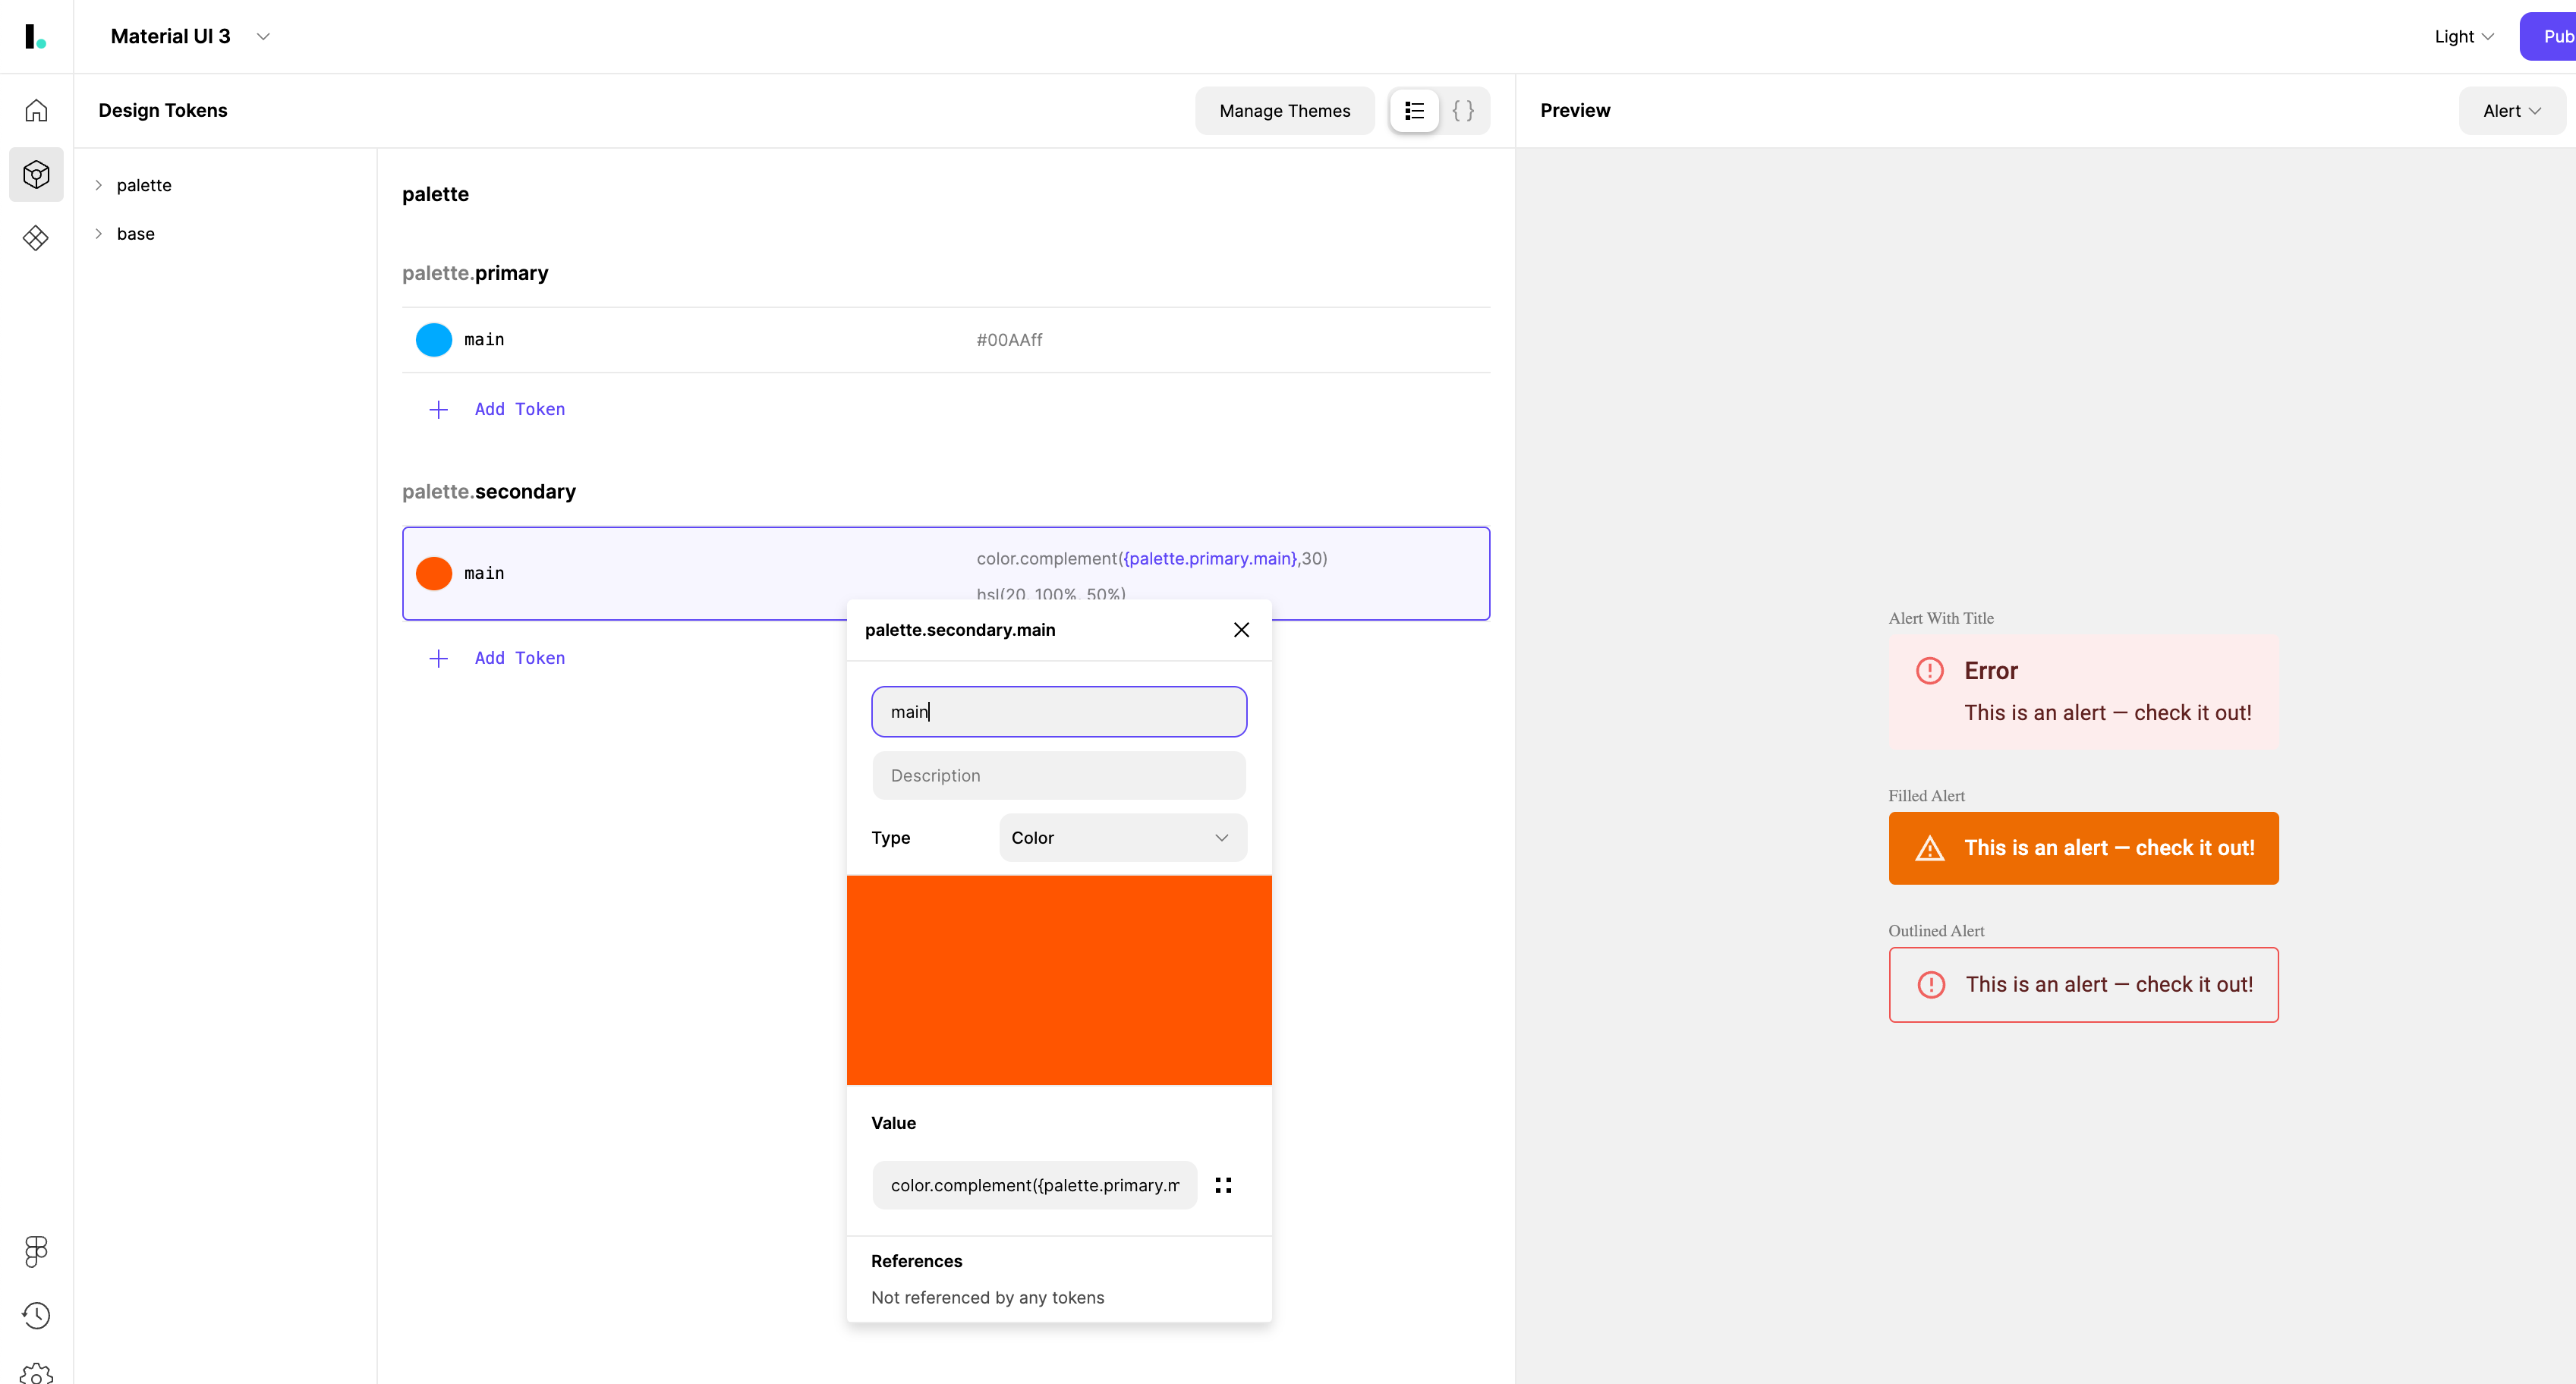Switch to the list view icon
Screen dimensions: 2576x1384
tap(1414, 110)
